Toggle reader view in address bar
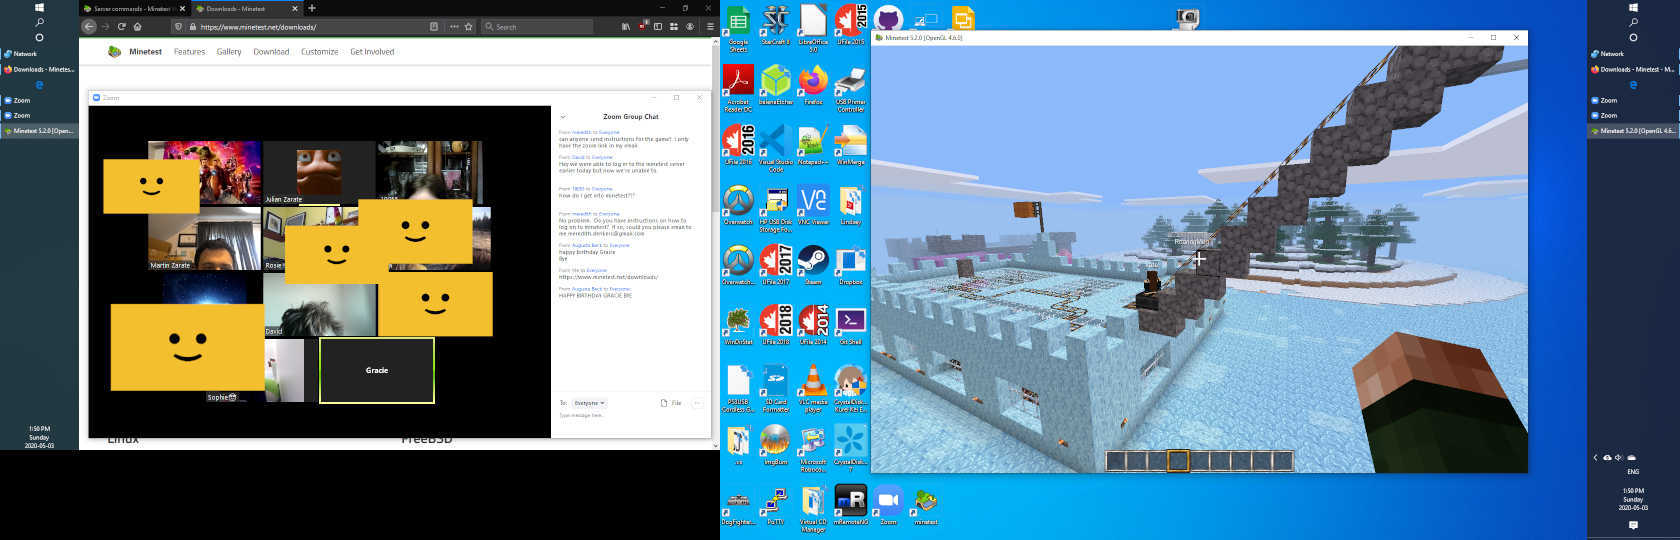The height and width of the screenshot is (540, 1680). coord(433,27)
